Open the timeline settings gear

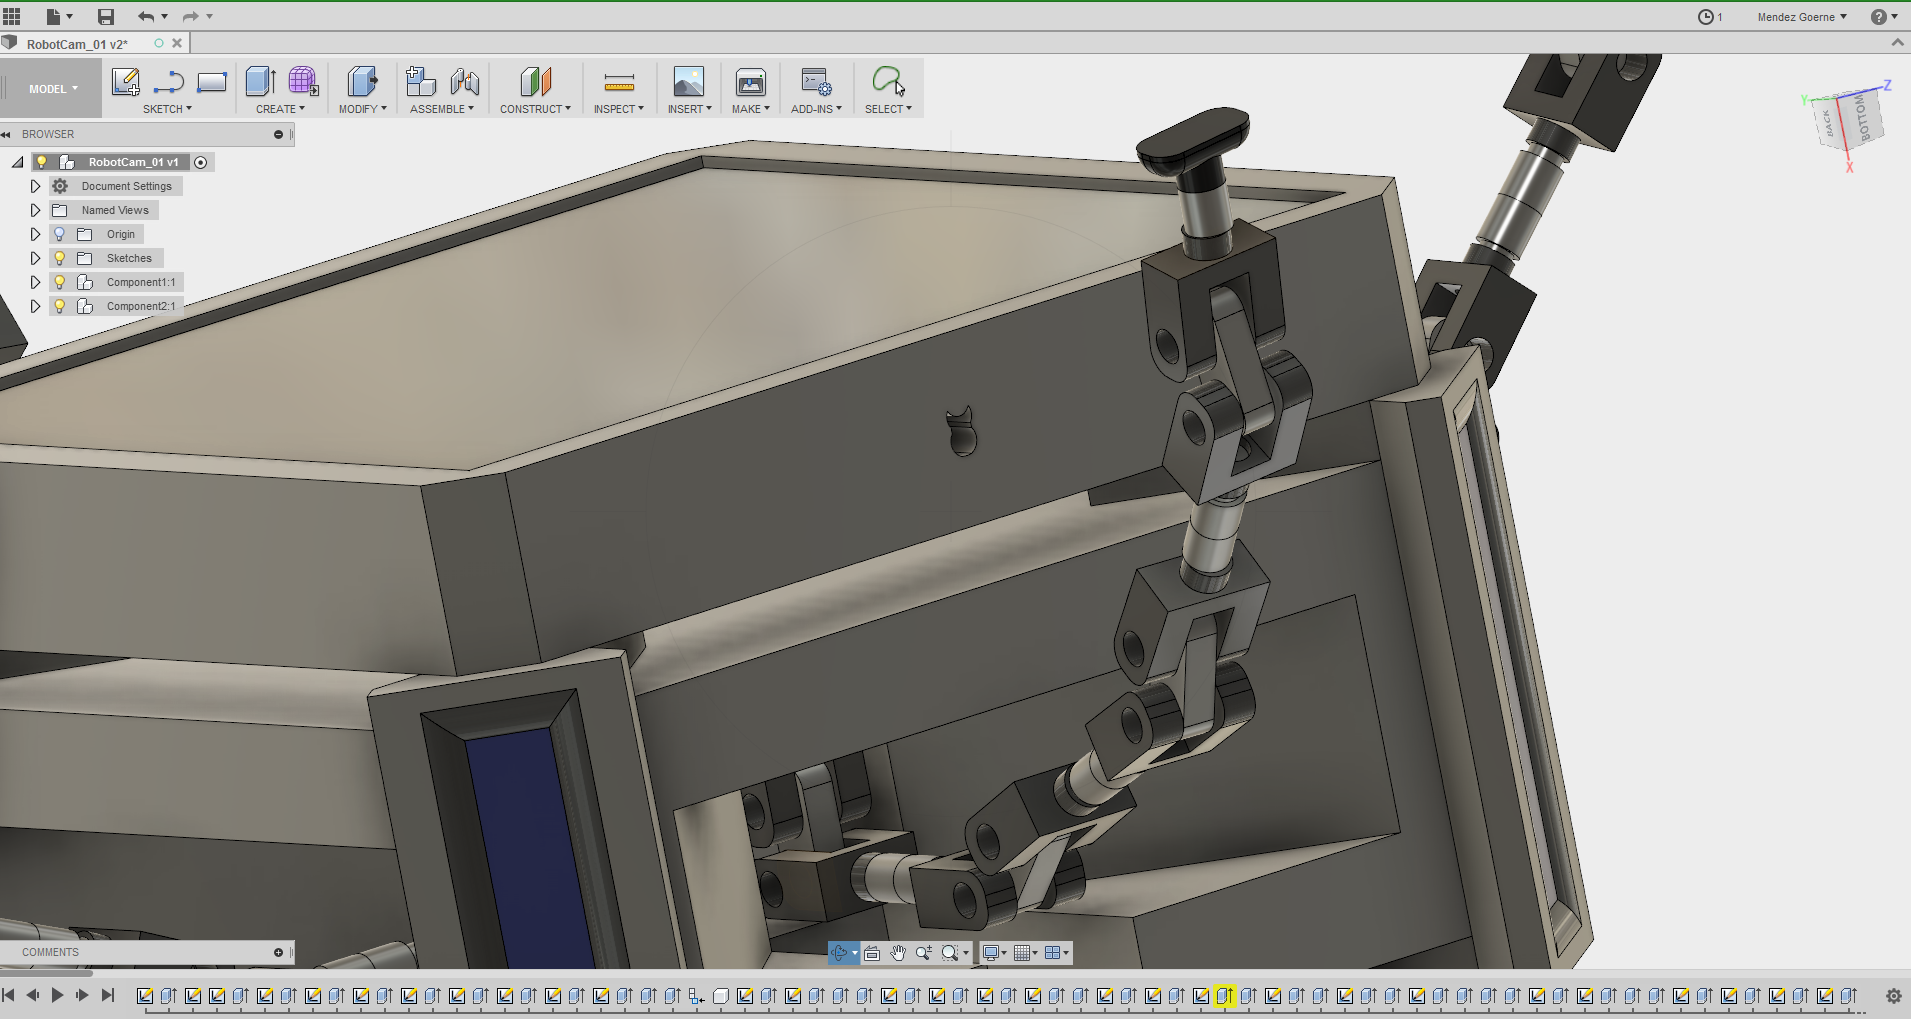1894,996
